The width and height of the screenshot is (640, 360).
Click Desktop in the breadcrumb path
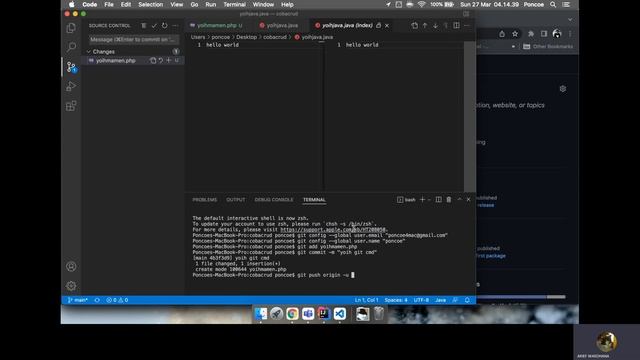click(x=247, y=37)
